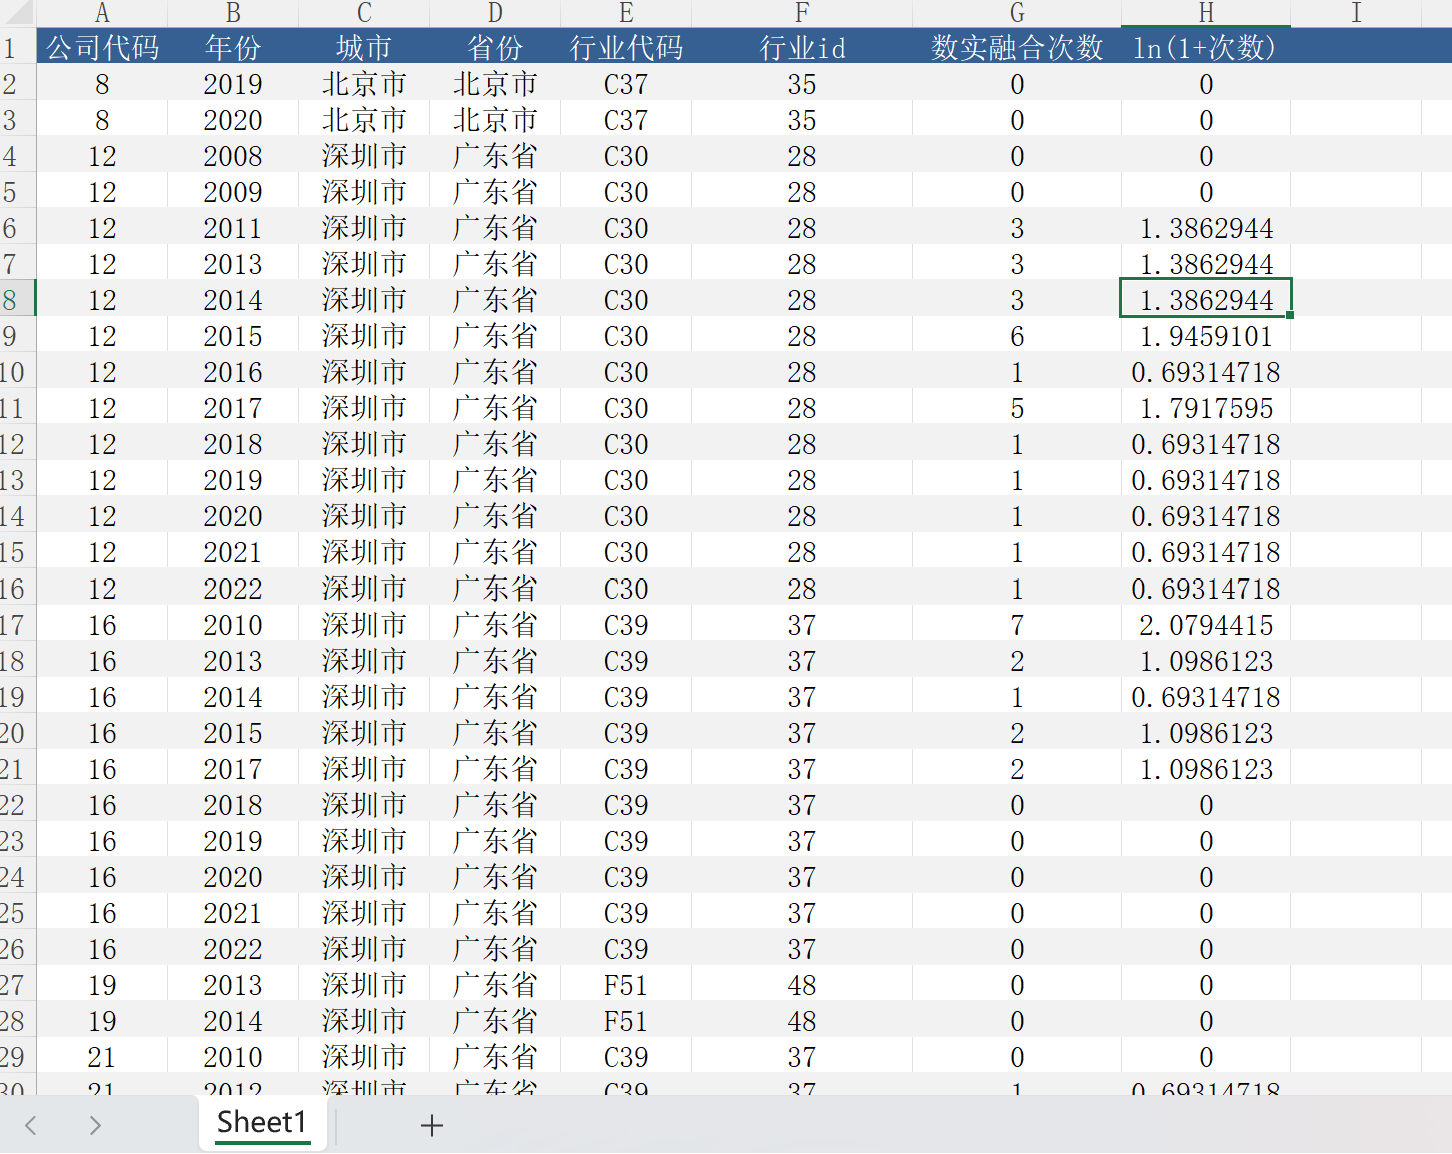Select the industry id 48 in row 28
Viewport: 1452px width, 1154px height.
point(802,1021)
